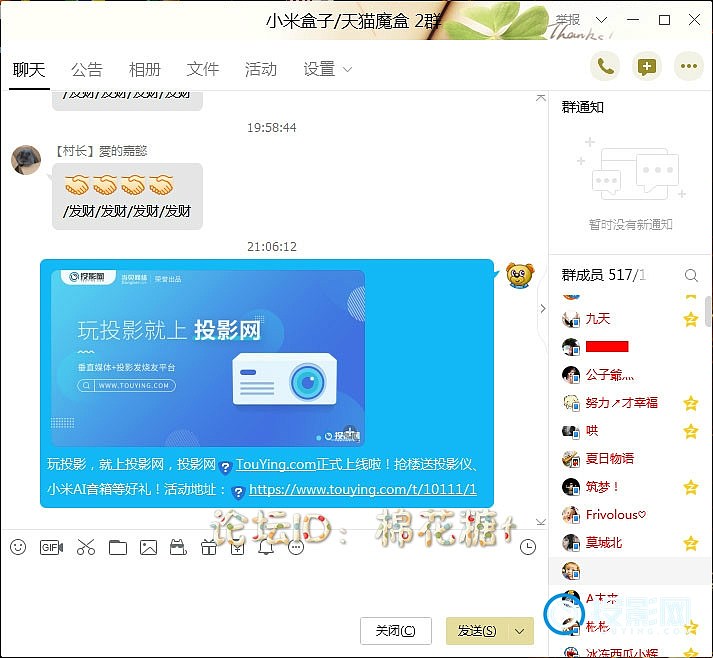Select member 九天 in list
The width and height of the screenshot is (713, 658).
coord(630,319)
